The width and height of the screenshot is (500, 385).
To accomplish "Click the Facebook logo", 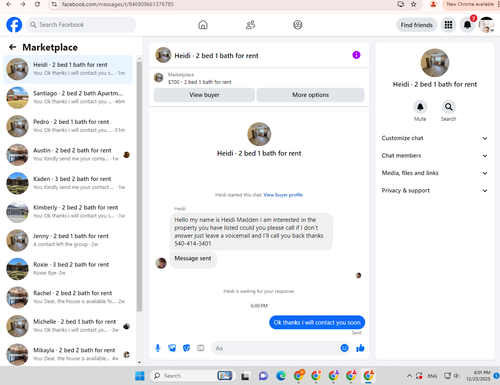I will pos(14,25).
